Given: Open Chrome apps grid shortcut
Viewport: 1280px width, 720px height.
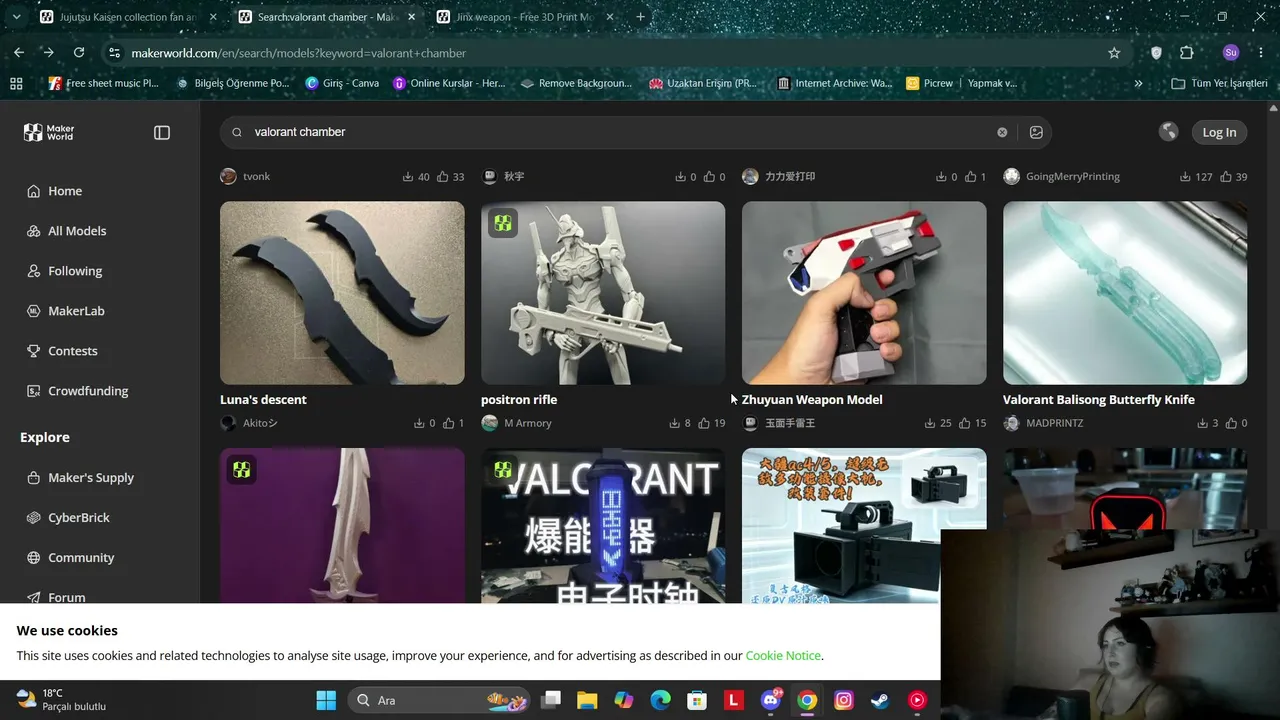Looking at the screenshot, I should coord(16,83).
